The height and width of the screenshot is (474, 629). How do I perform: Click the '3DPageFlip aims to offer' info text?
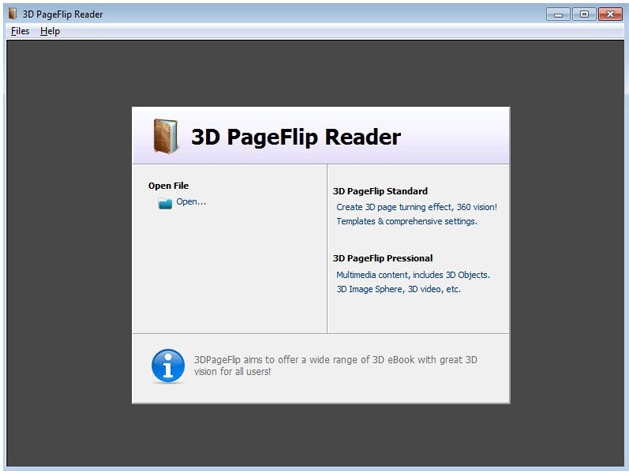[x=336, y=365]
